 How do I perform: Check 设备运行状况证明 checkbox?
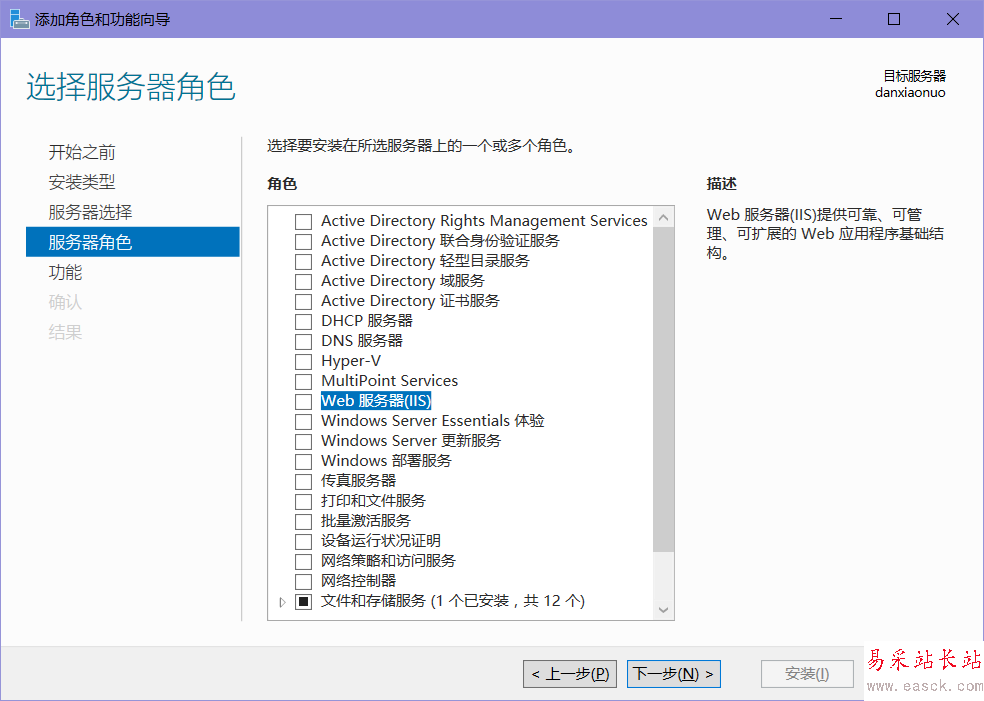click(304, 542)
